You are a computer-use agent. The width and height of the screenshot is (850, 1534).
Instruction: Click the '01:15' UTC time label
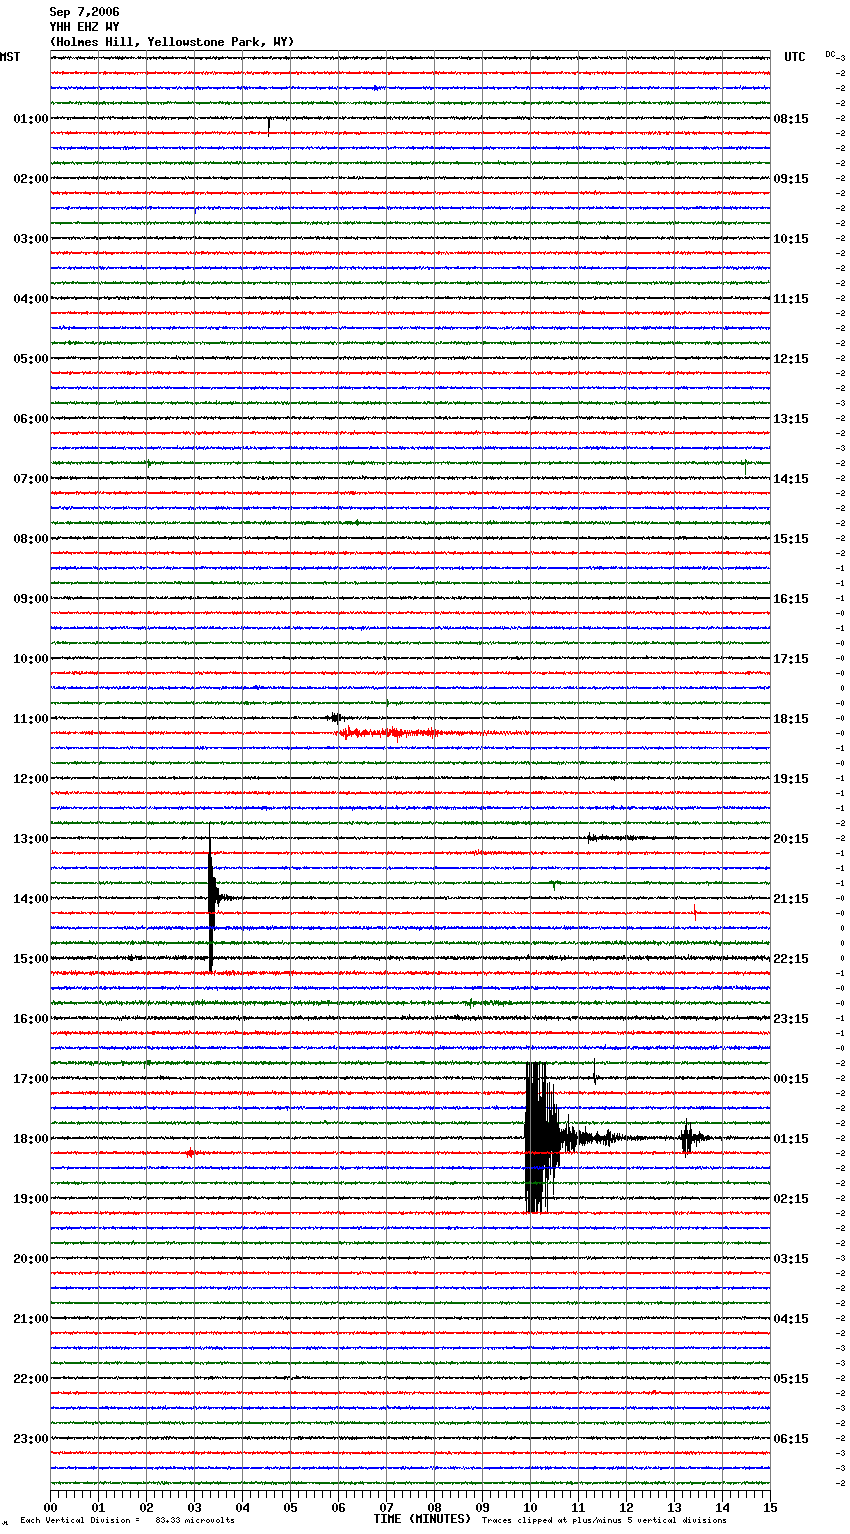(791, 1139)
